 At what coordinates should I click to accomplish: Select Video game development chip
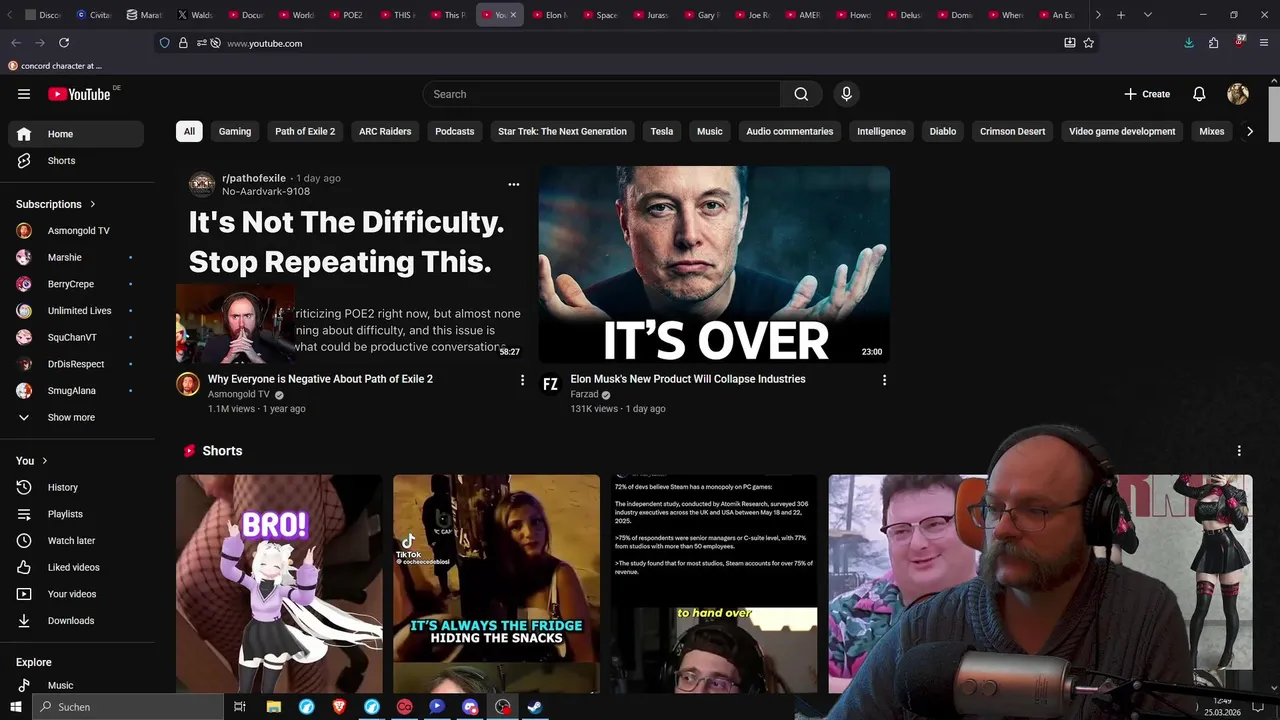(x=1122, y=131)
